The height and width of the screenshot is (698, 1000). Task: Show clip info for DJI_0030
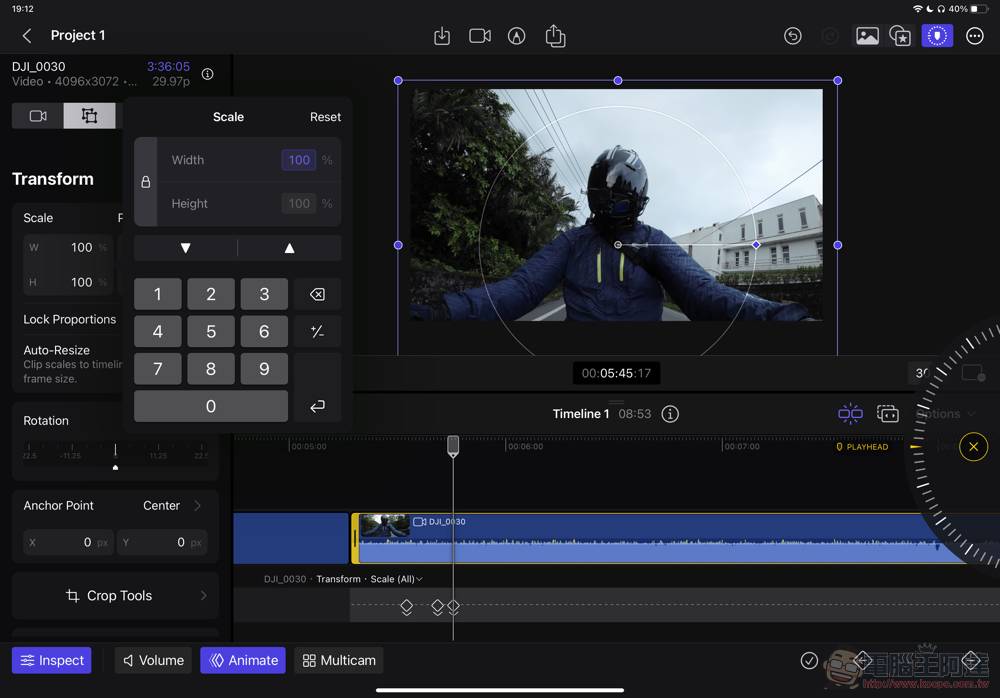pyautogui.click(x=207, y=74)
